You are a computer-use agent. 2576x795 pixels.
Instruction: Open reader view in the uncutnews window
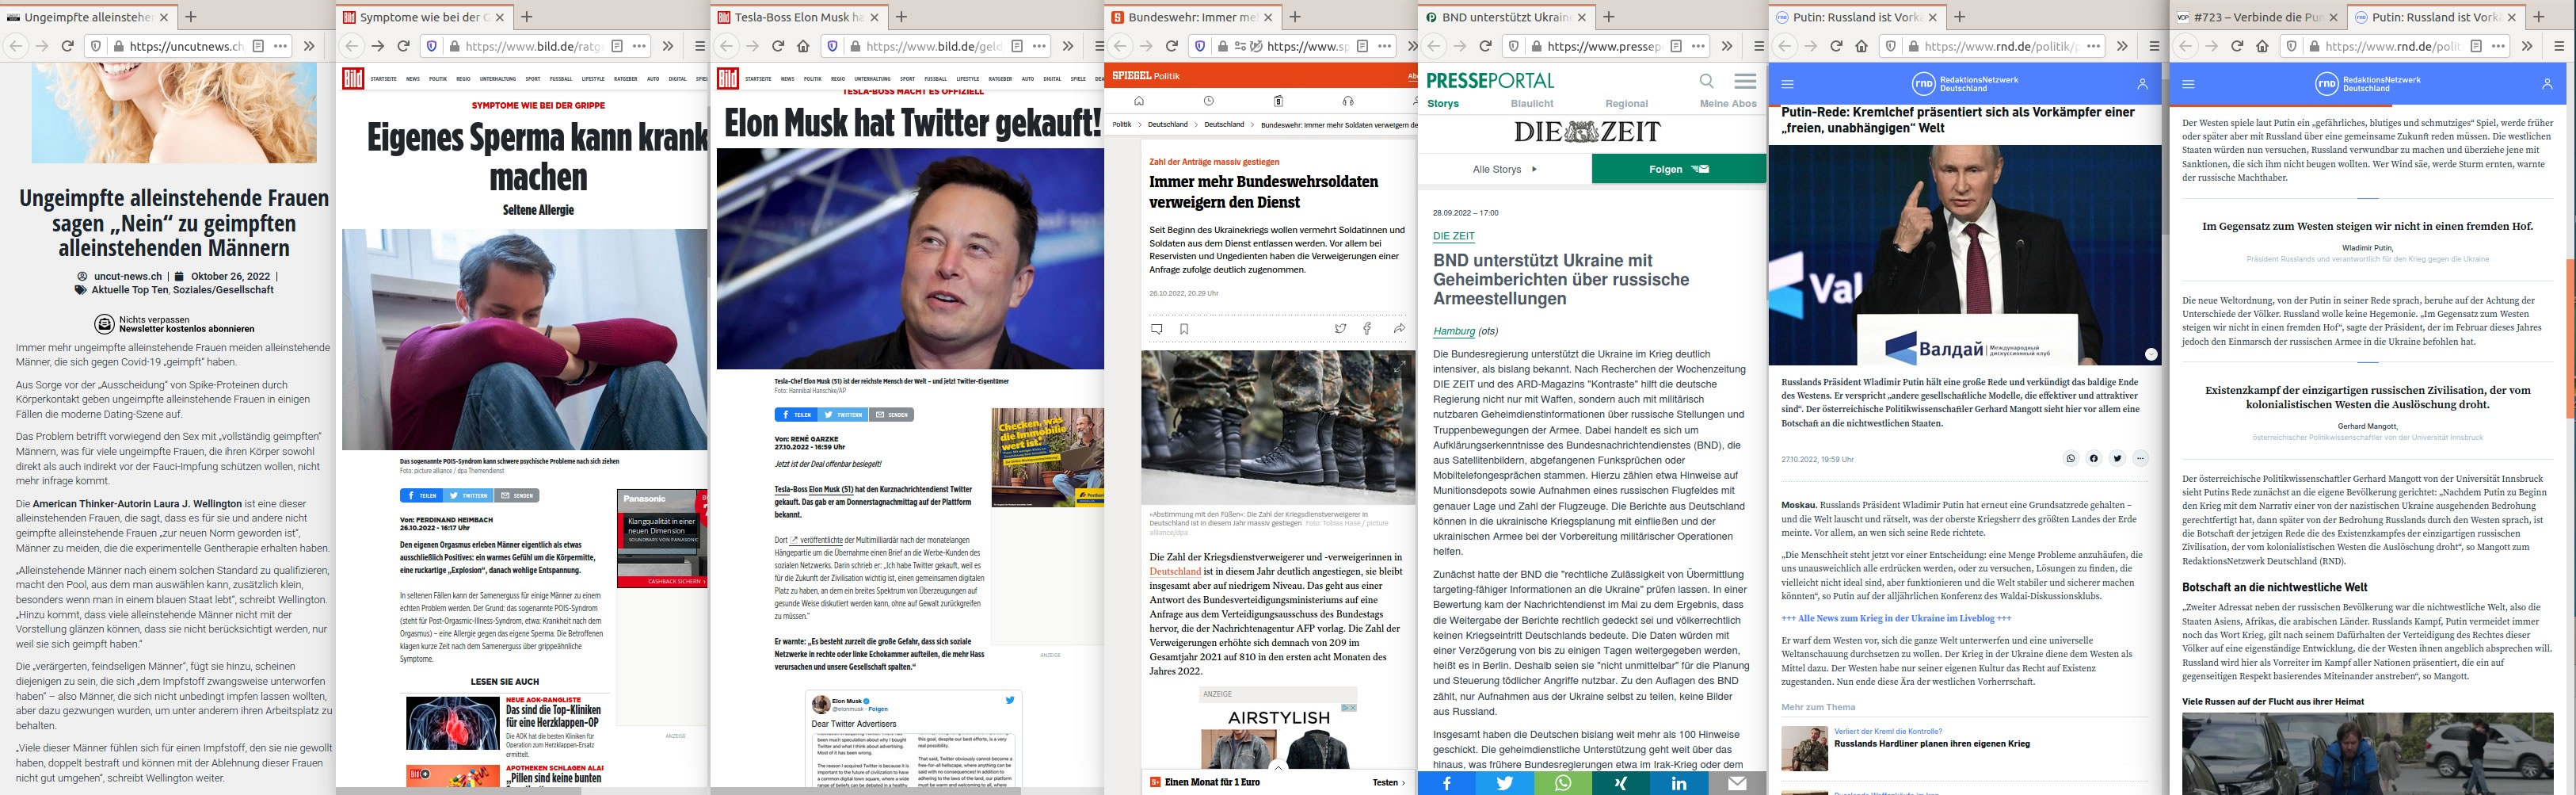(x=258, y=46)
